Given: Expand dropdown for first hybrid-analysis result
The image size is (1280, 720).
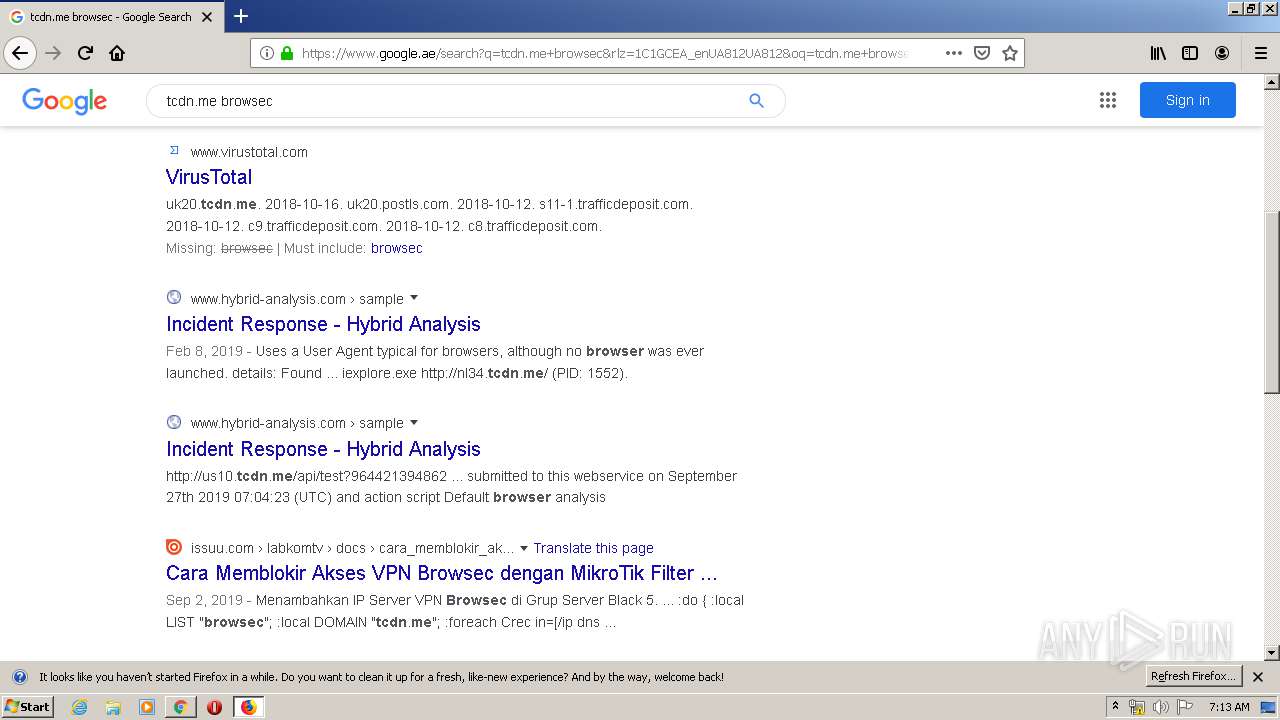Looking at the screenshot, I should click(414, 298).
